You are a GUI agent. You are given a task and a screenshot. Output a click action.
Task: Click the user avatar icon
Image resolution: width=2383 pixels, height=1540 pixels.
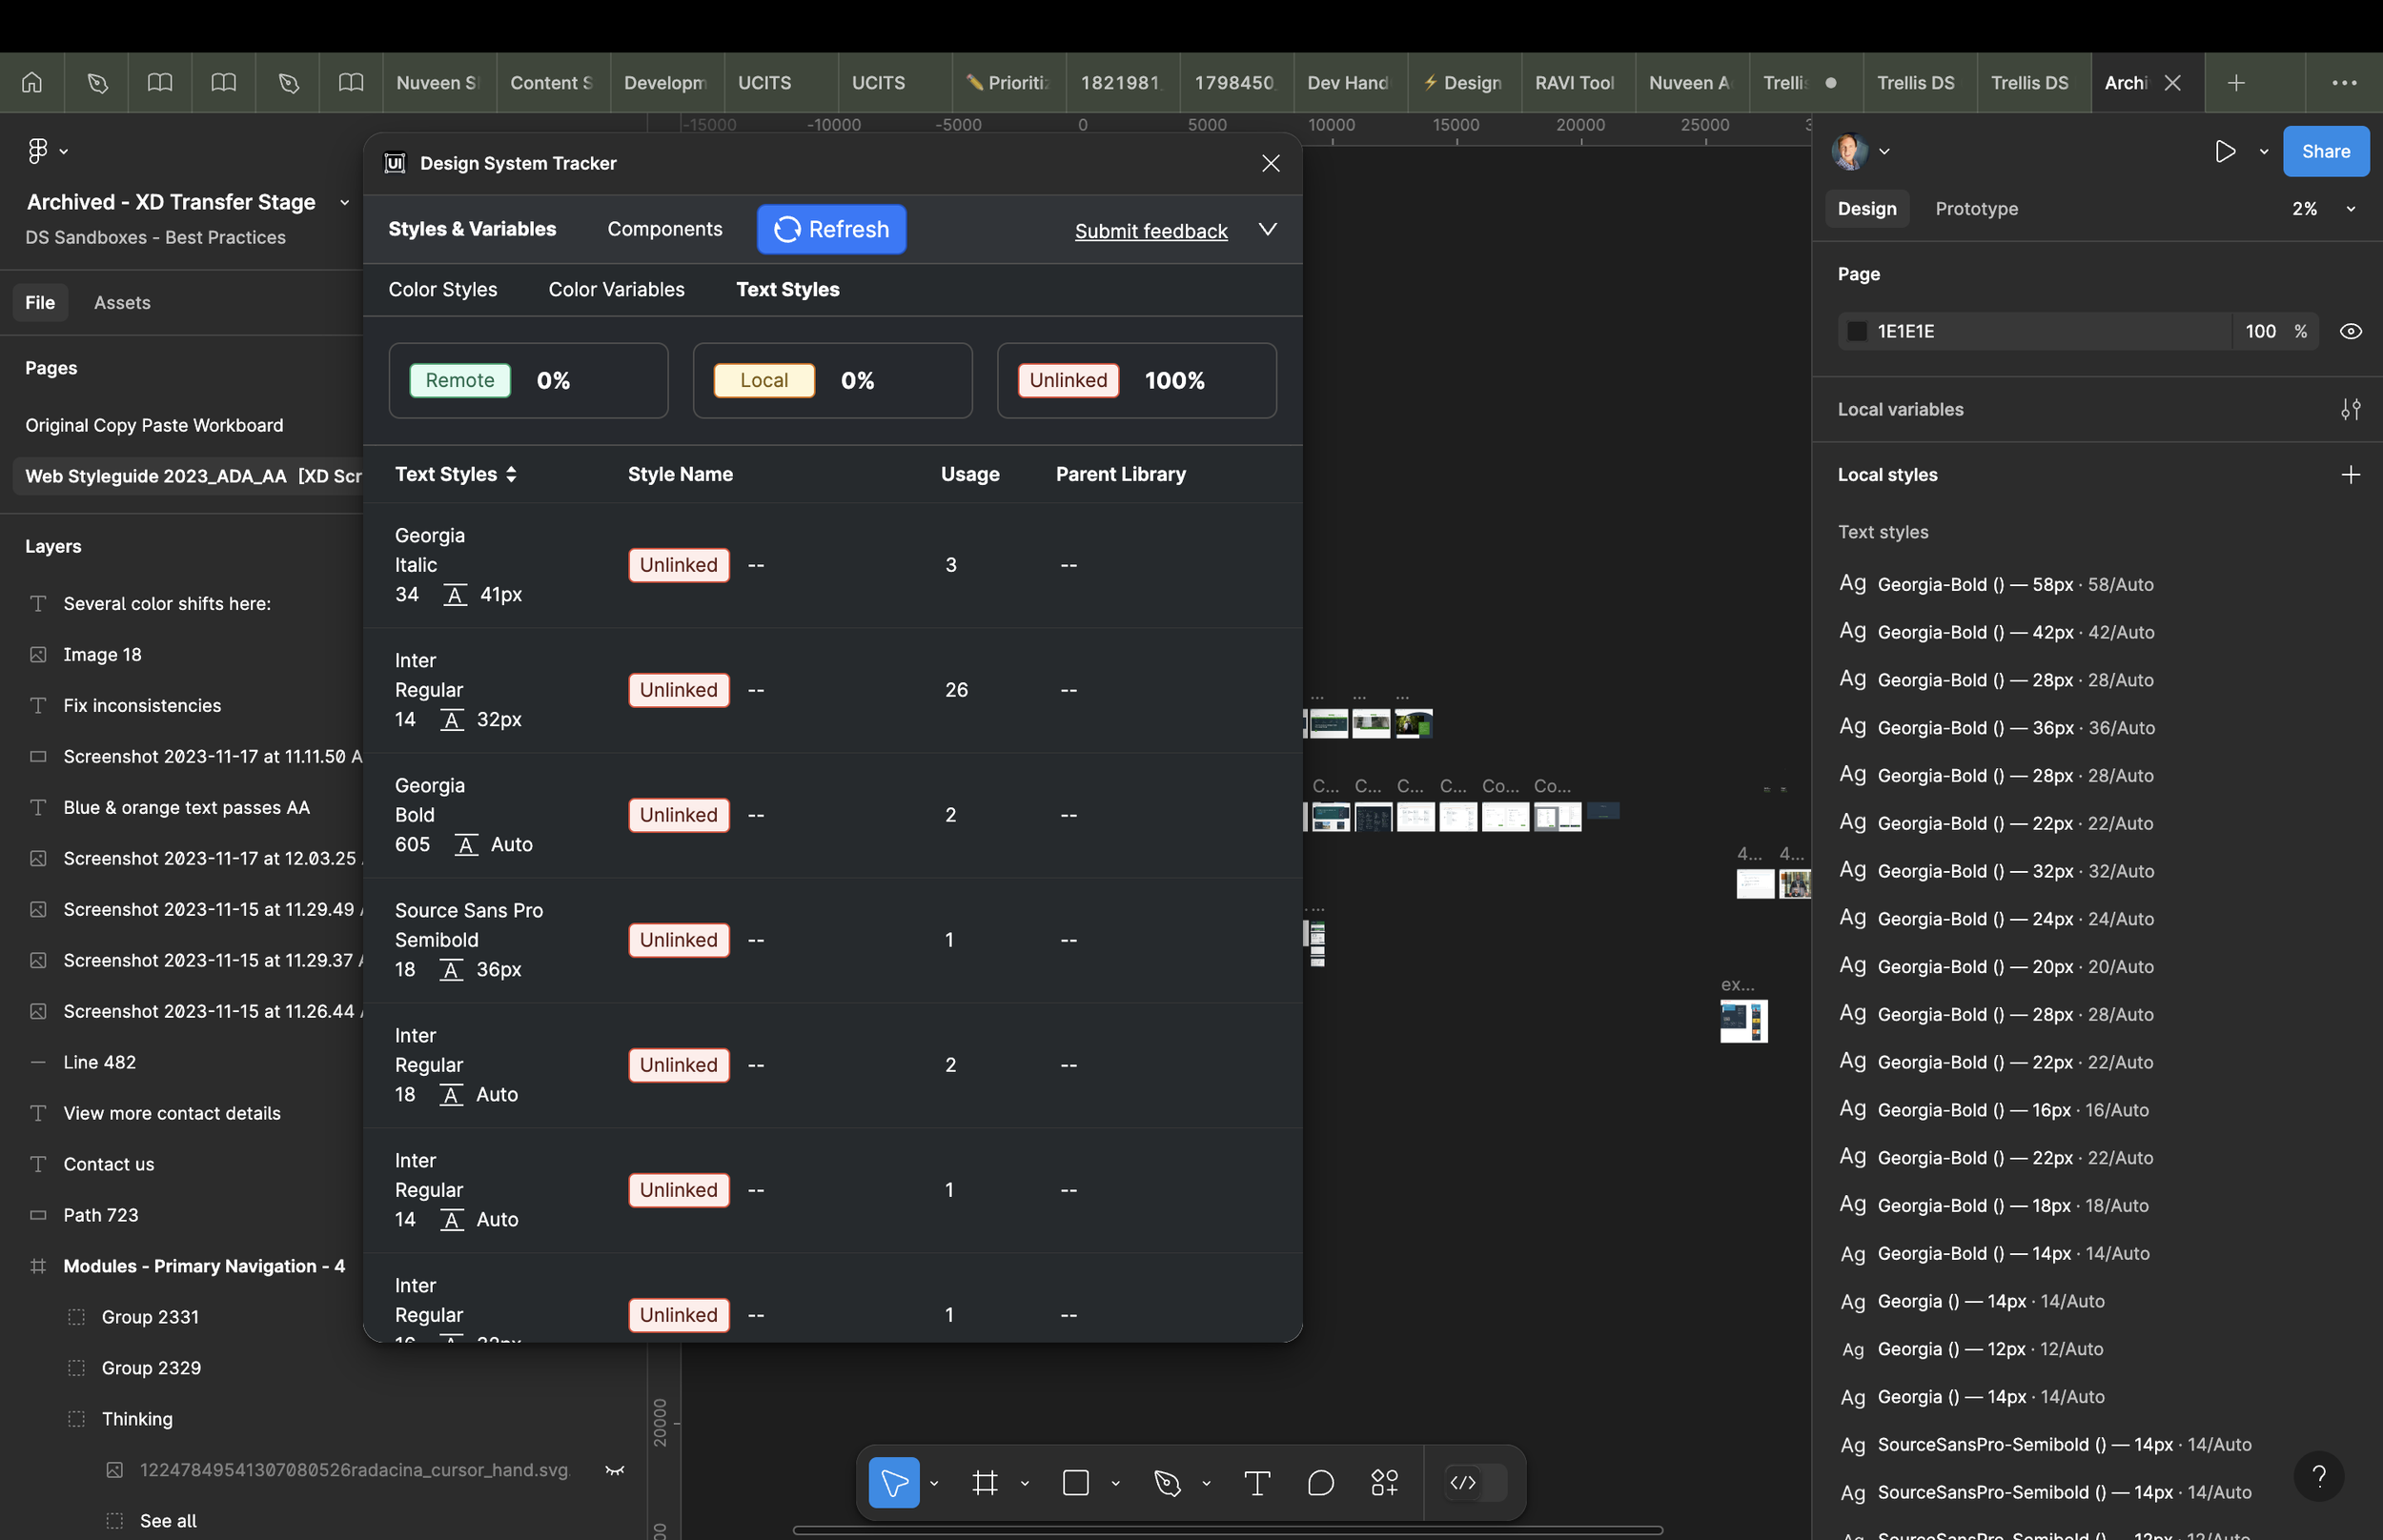[1850, 151]
